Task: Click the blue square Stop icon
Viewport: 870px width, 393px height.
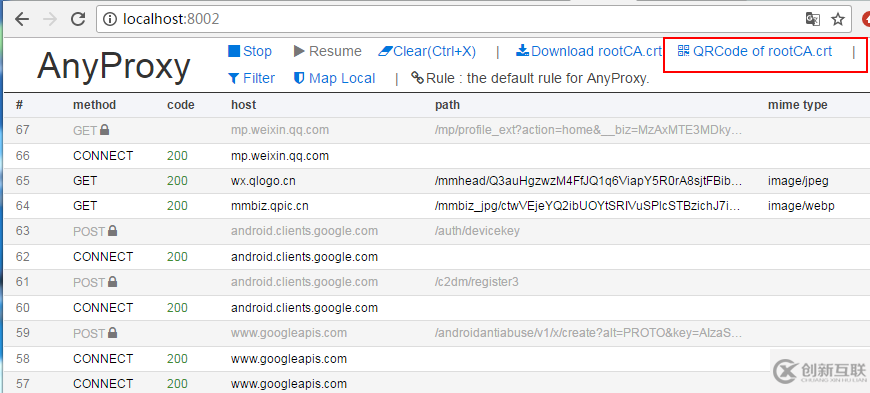Action: coord(234,51)
